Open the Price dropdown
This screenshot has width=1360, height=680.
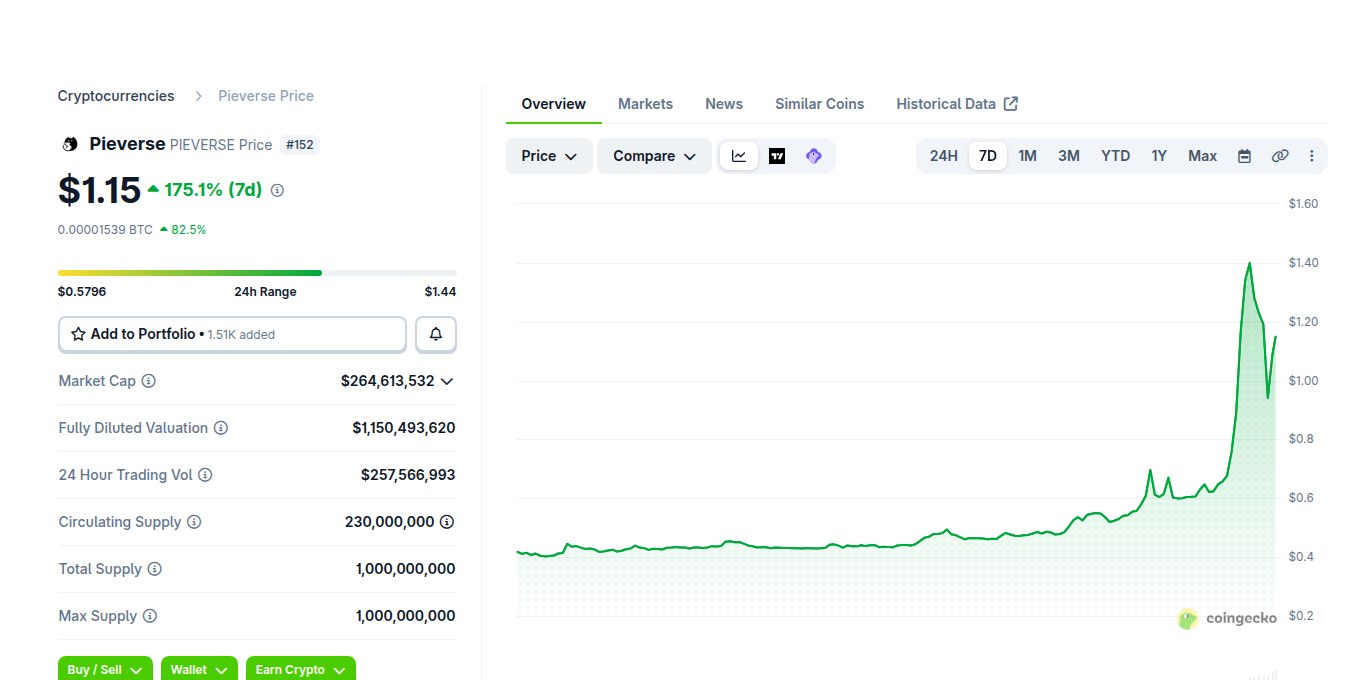(550, 156)
